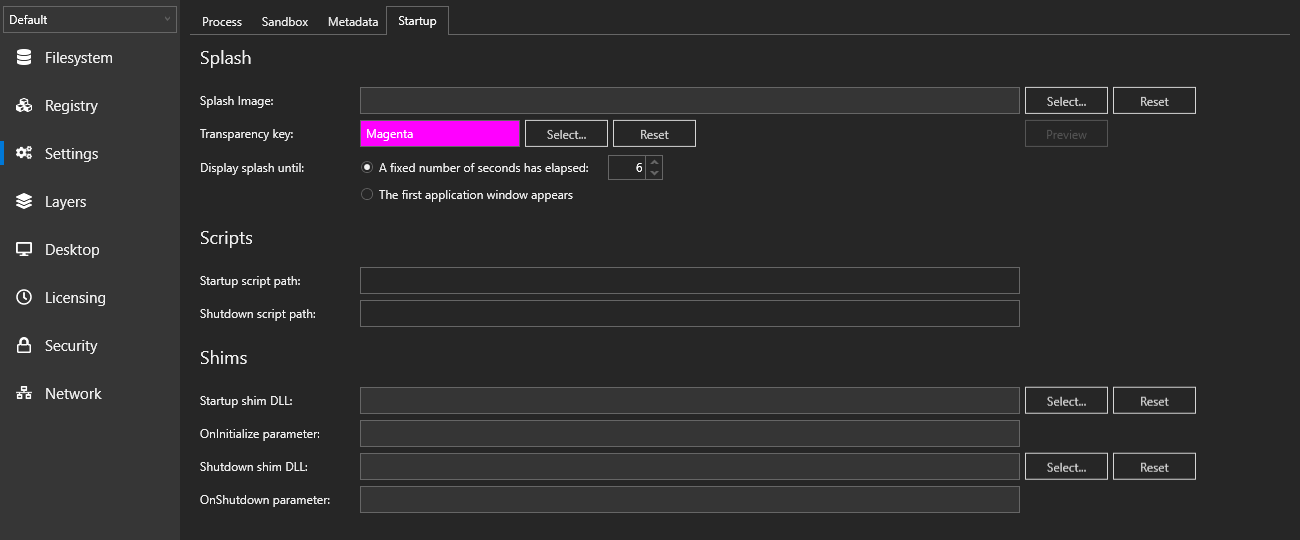This screenshot has width=1300, height=540.
Task: Click the Registry cubes icon
Action: (x=24, y=106)
